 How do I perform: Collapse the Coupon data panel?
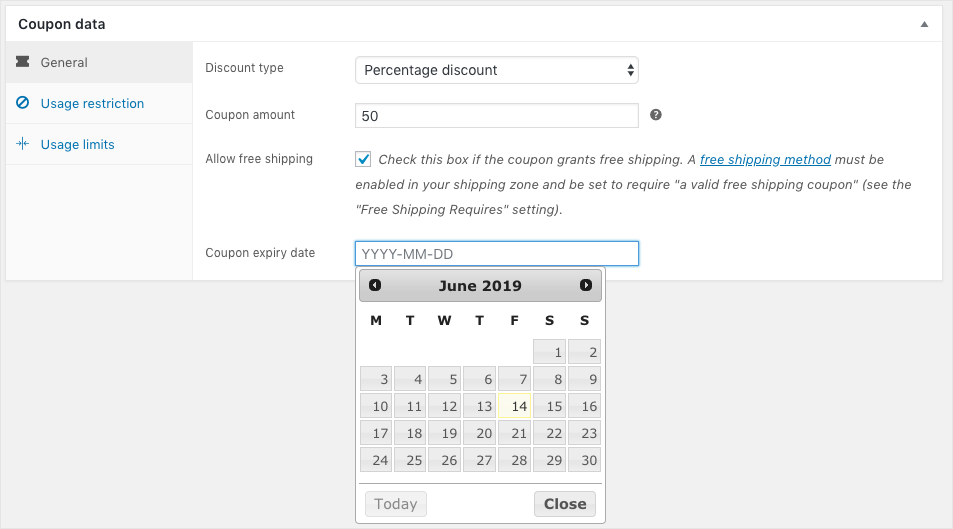pyautogui.click(x=924, y=24)
